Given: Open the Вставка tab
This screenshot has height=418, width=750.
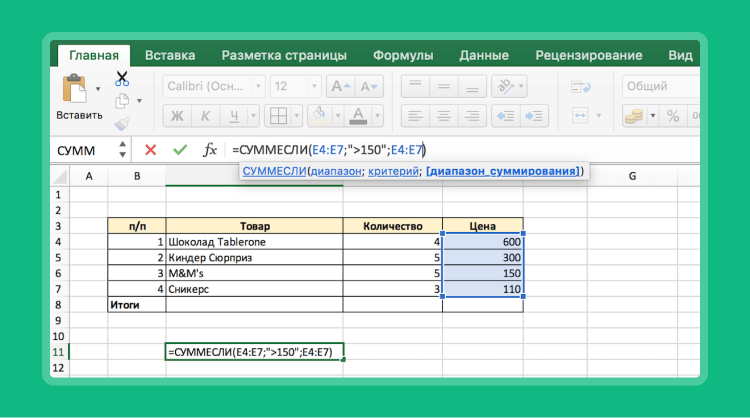Looking at the screenshot, I should point(170,55).
